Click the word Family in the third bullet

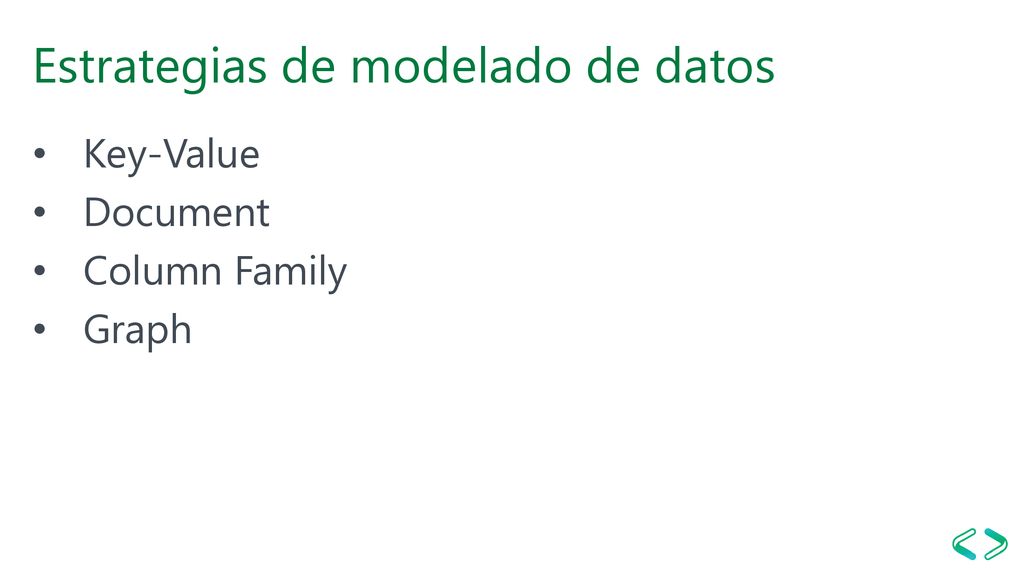(291, 272)
